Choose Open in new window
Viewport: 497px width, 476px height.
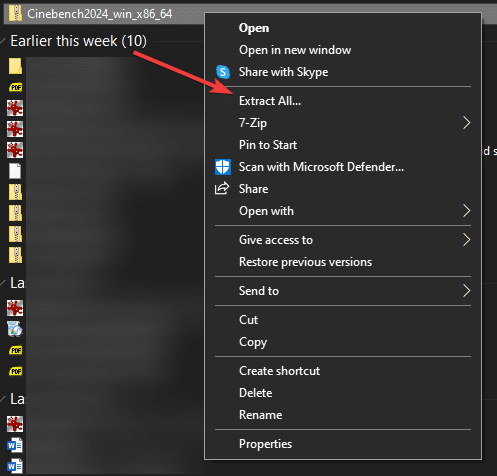(295, 50)
